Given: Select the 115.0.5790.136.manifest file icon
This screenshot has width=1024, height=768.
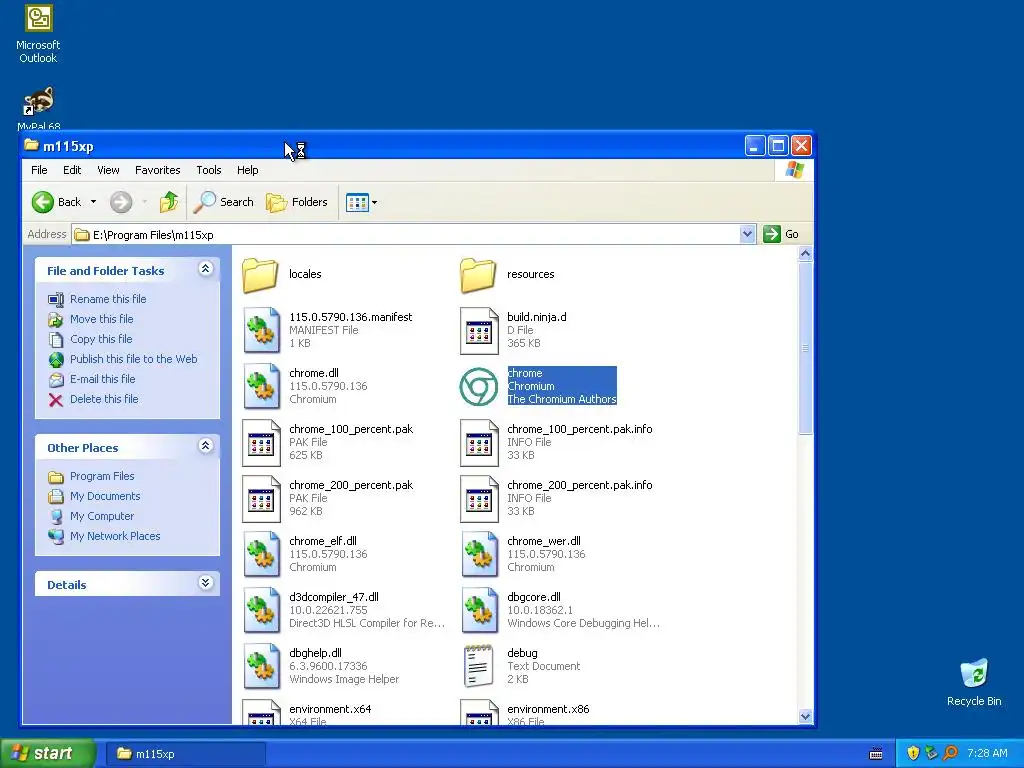Looking at the screenshot, I should click(261, 331).
